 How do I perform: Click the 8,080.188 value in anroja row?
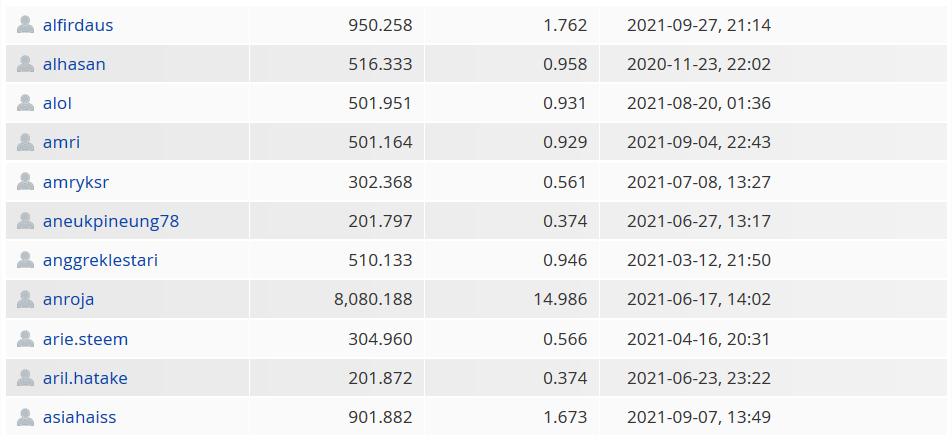click(x=373, y=299)
